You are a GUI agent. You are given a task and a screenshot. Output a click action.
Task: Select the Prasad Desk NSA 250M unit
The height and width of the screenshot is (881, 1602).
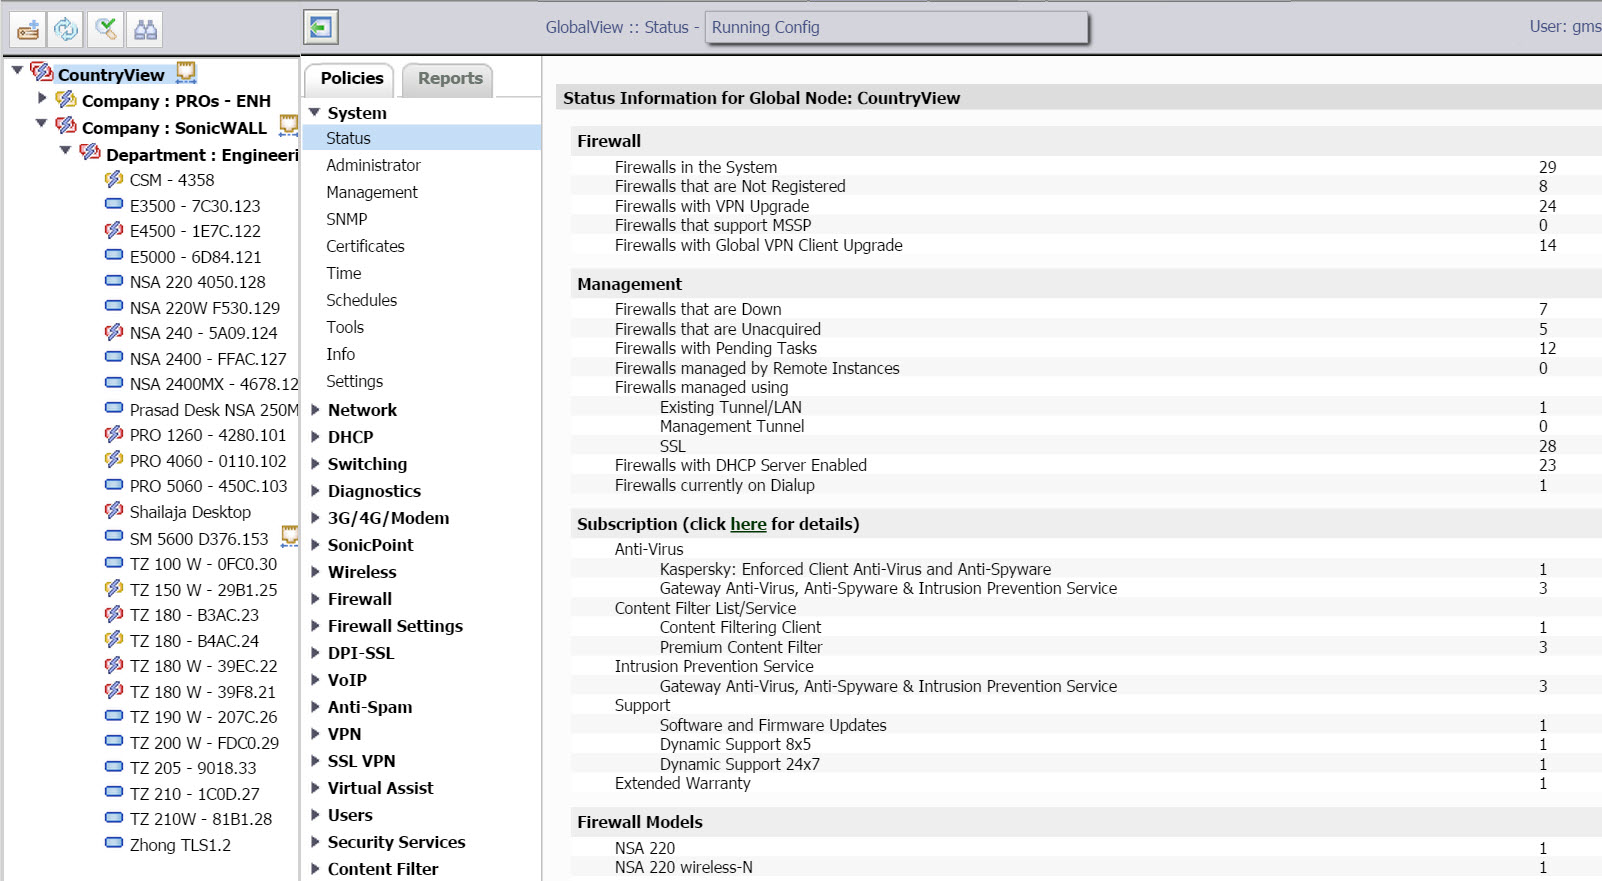click(x=214, y=410)
